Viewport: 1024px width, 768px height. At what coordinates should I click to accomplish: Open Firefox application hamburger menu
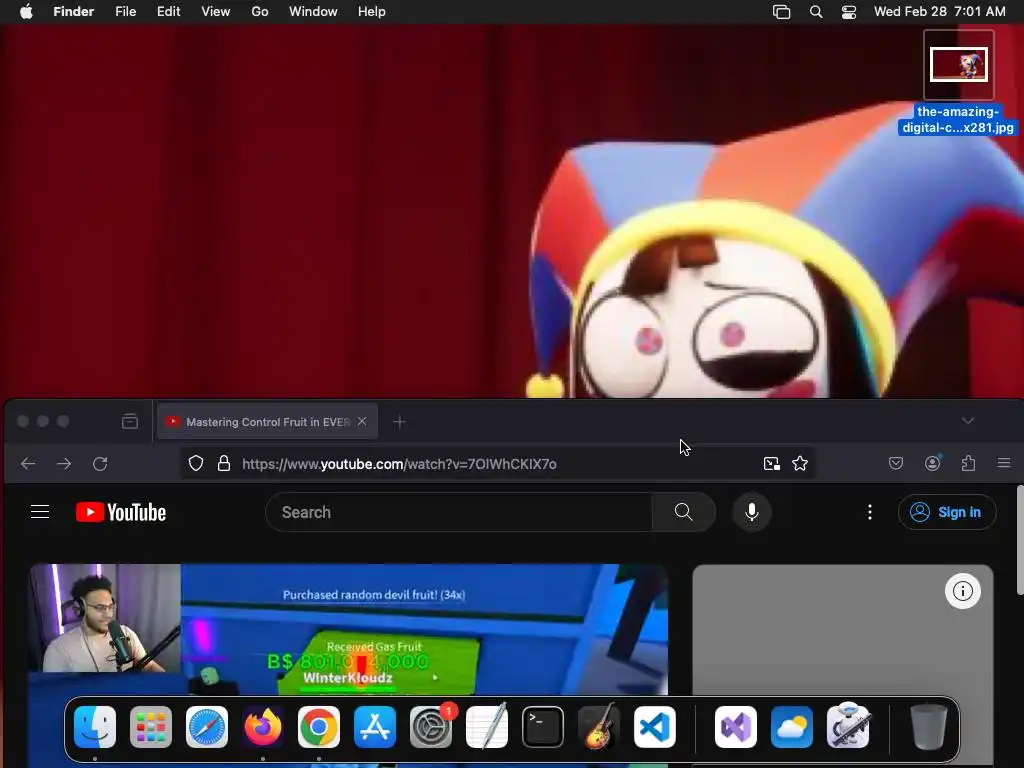1004,463
